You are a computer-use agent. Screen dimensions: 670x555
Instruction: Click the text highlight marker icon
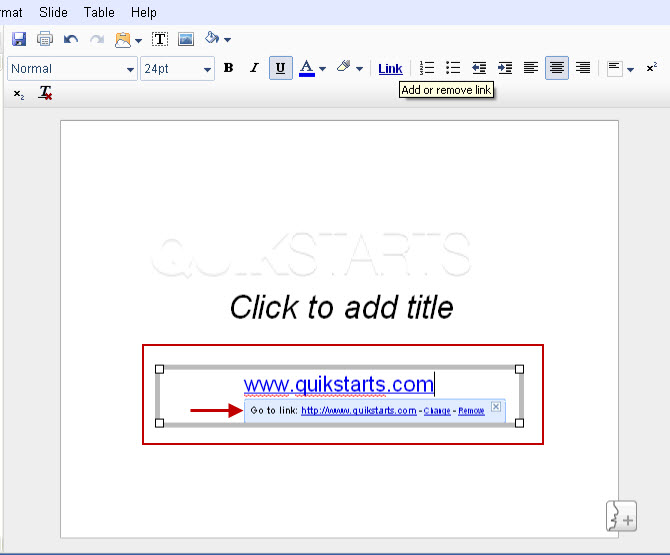coord(344,67)
